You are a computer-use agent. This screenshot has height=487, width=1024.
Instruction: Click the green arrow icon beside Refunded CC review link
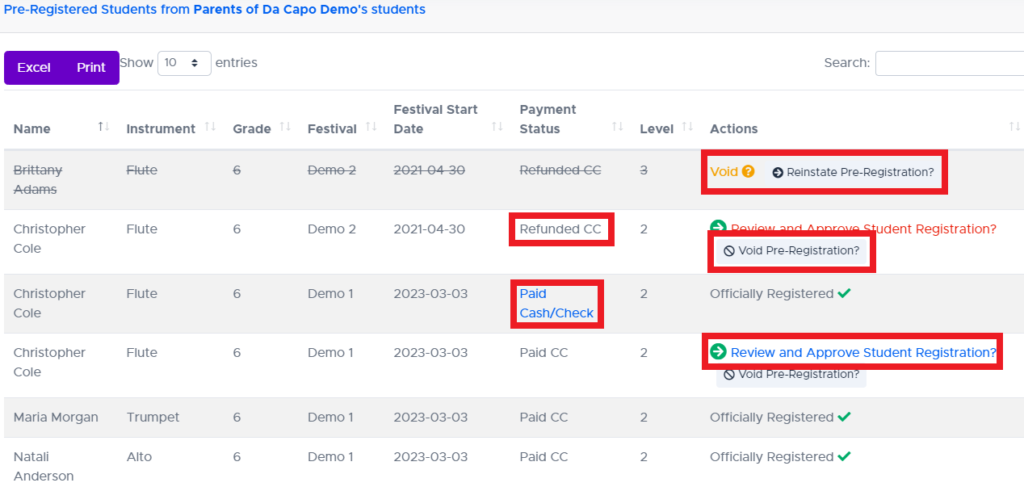click(718, 228)
